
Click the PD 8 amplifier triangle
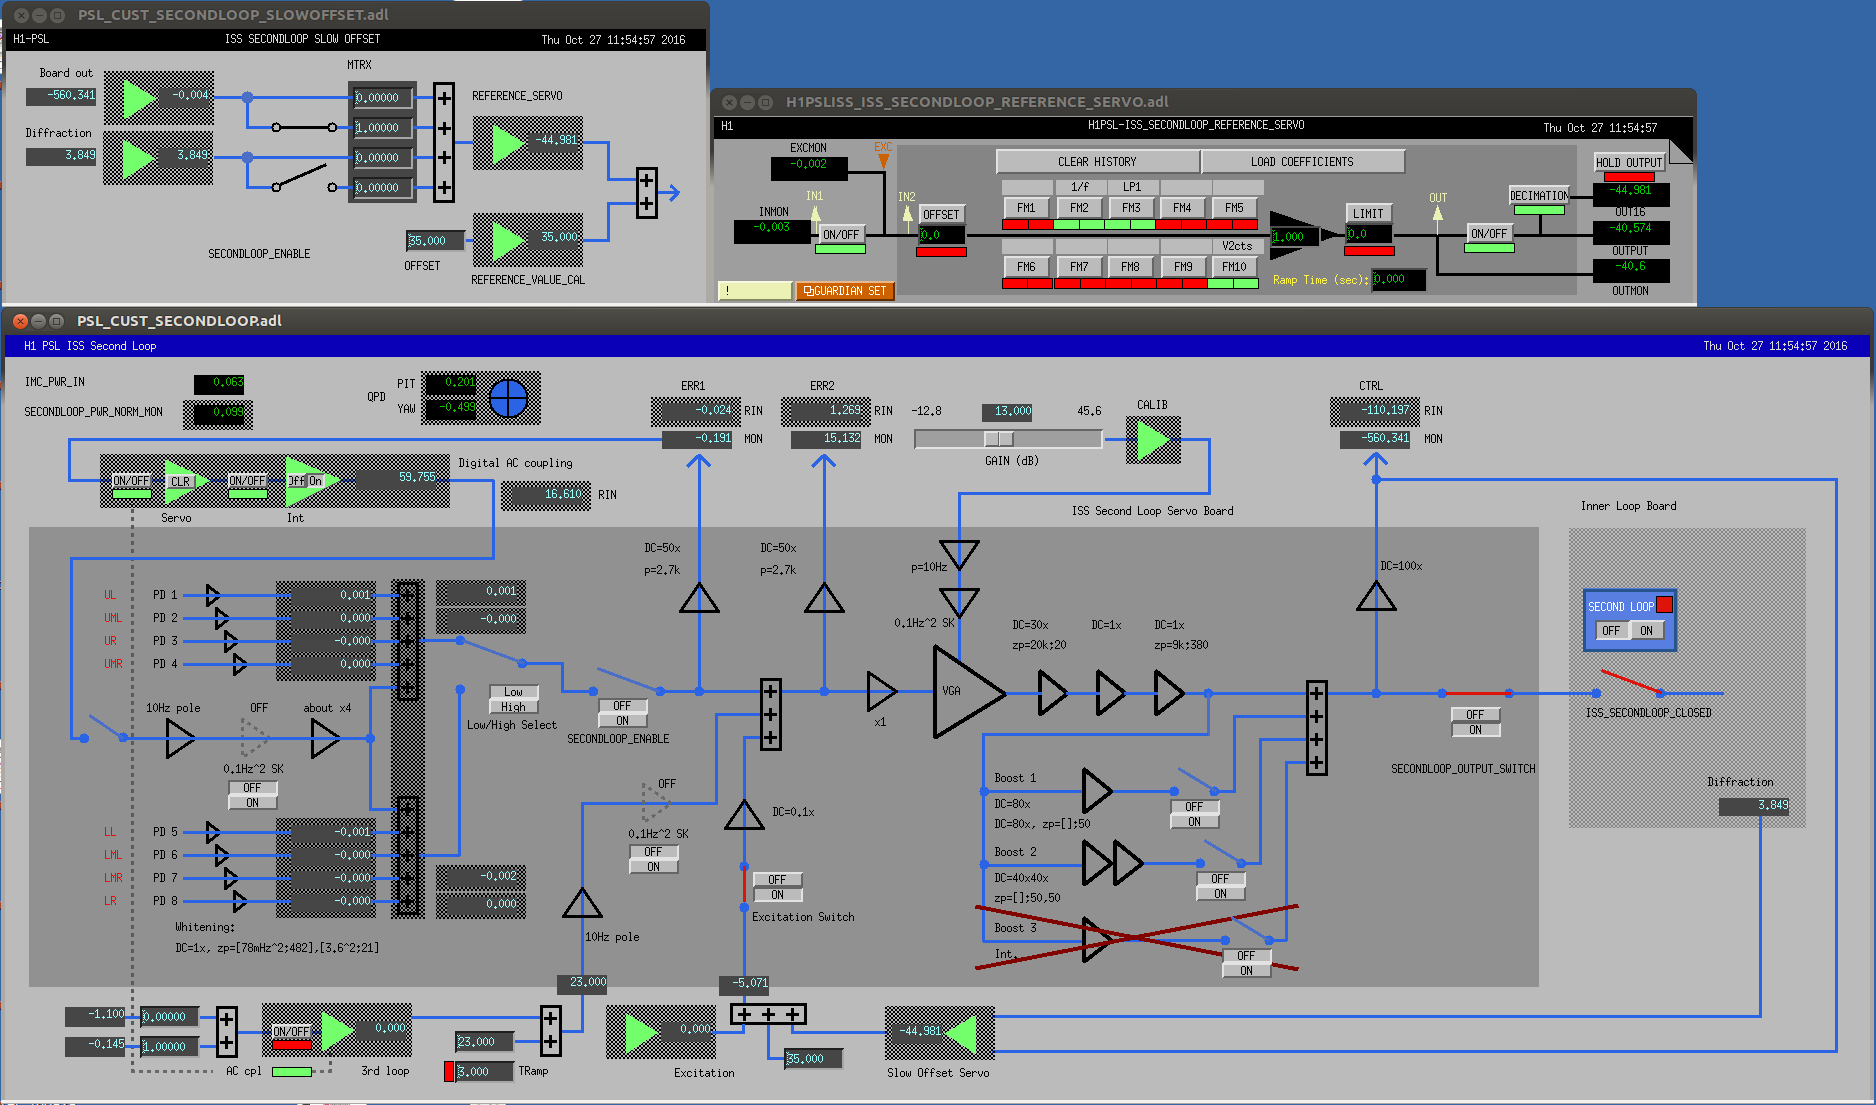point(240,901)
